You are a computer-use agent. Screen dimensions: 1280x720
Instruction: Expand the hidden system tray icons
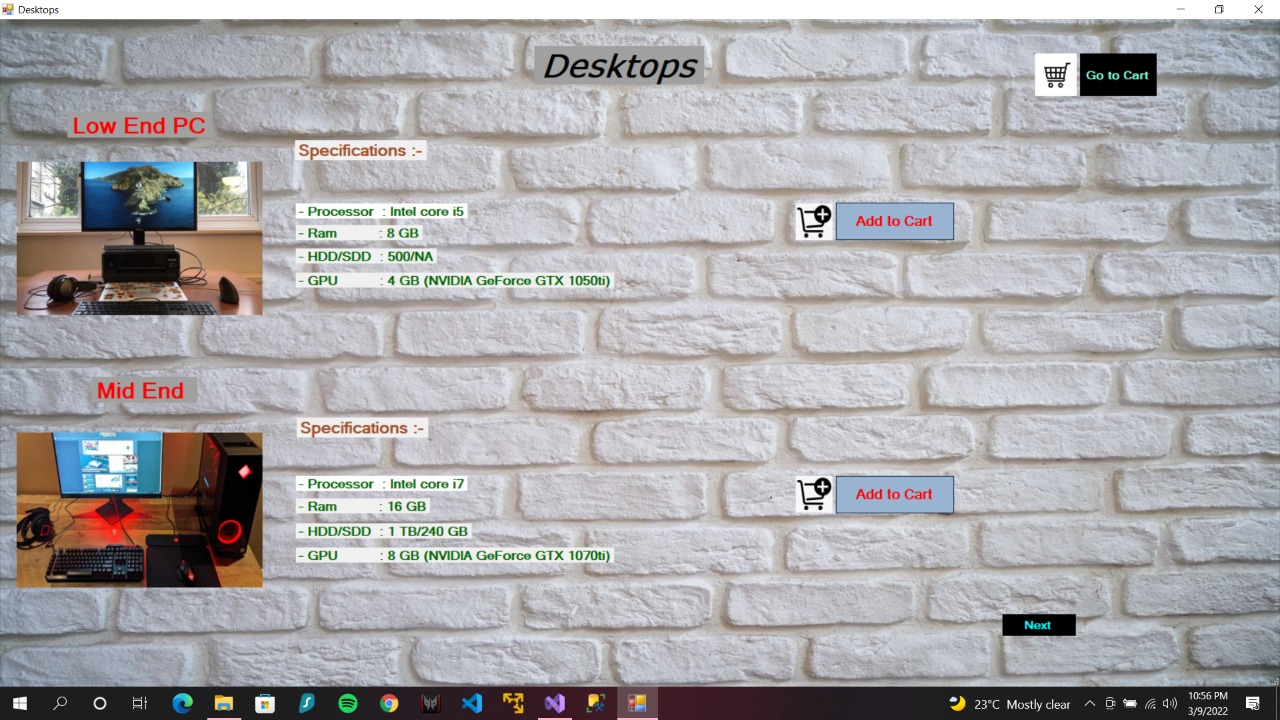(x=1090, y=704)
